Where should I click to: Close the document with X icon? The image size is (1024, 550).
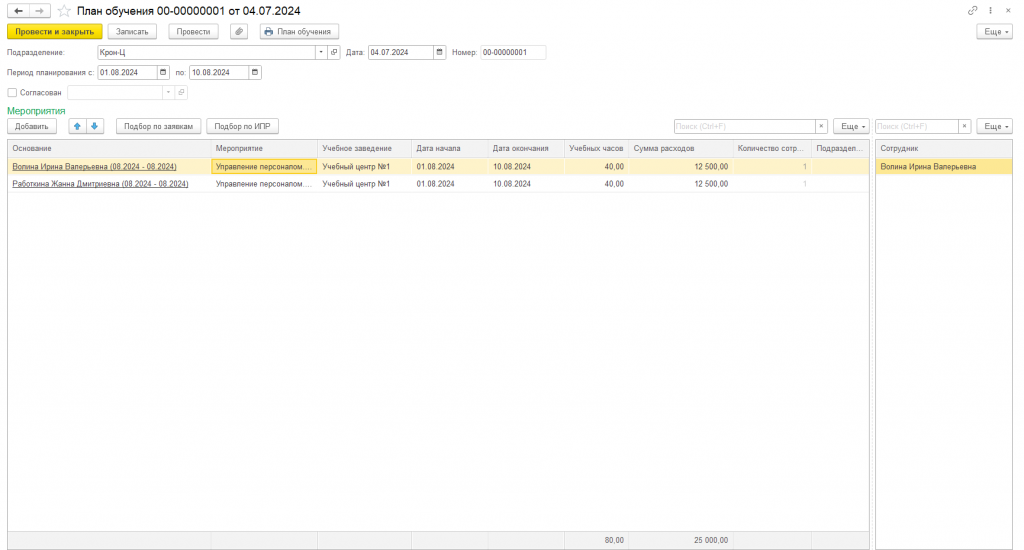1008,10
